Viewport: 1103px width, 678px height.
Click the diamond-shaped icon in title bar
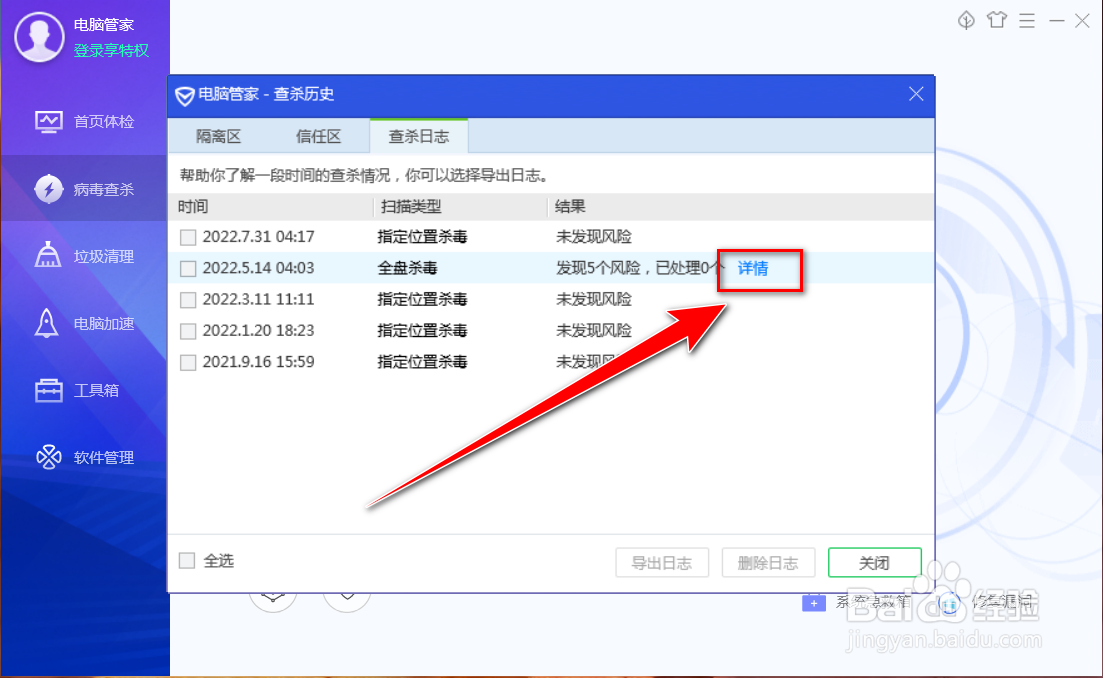click(x=967, y=20)
